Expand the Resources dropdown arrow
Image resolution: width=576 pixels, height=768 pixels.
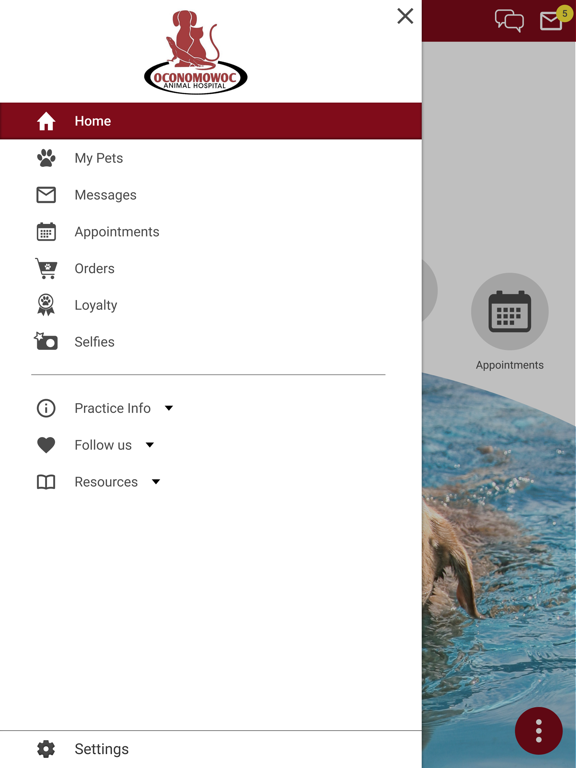(x=156, y=482)
